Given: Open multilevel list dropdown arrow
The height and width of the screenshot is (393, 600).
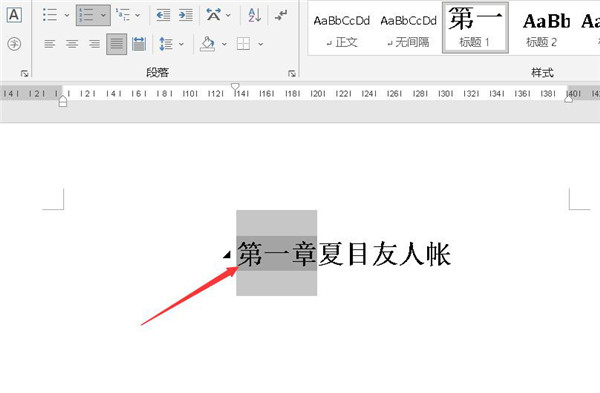Looking at the screenshot, I should click(x=137, y=15).
